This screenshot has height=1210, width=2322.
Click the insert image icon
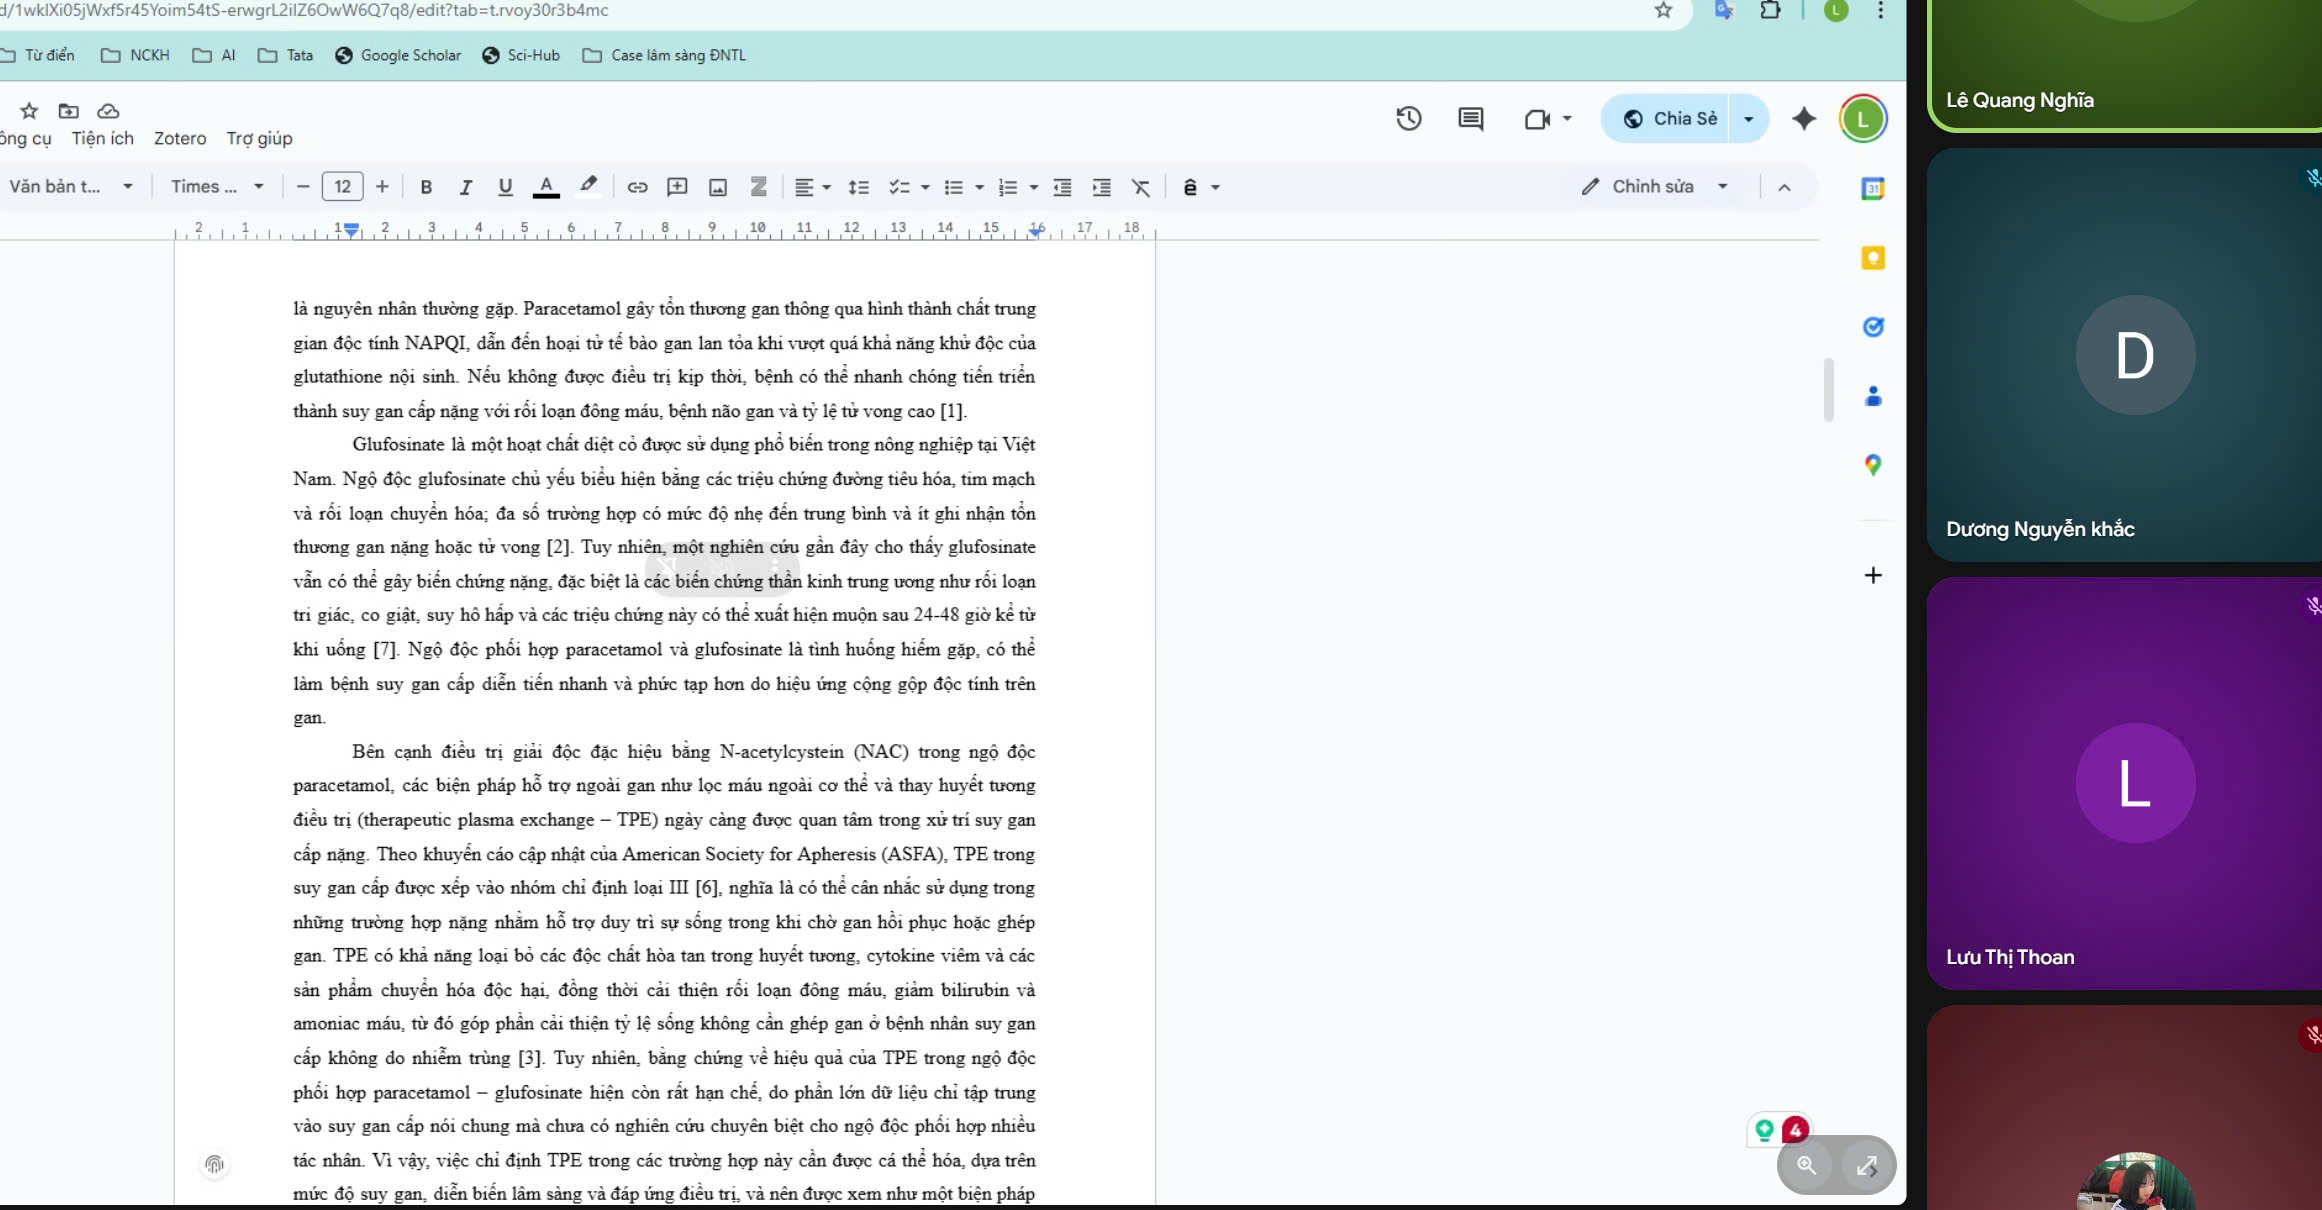(x=718, y=187)
